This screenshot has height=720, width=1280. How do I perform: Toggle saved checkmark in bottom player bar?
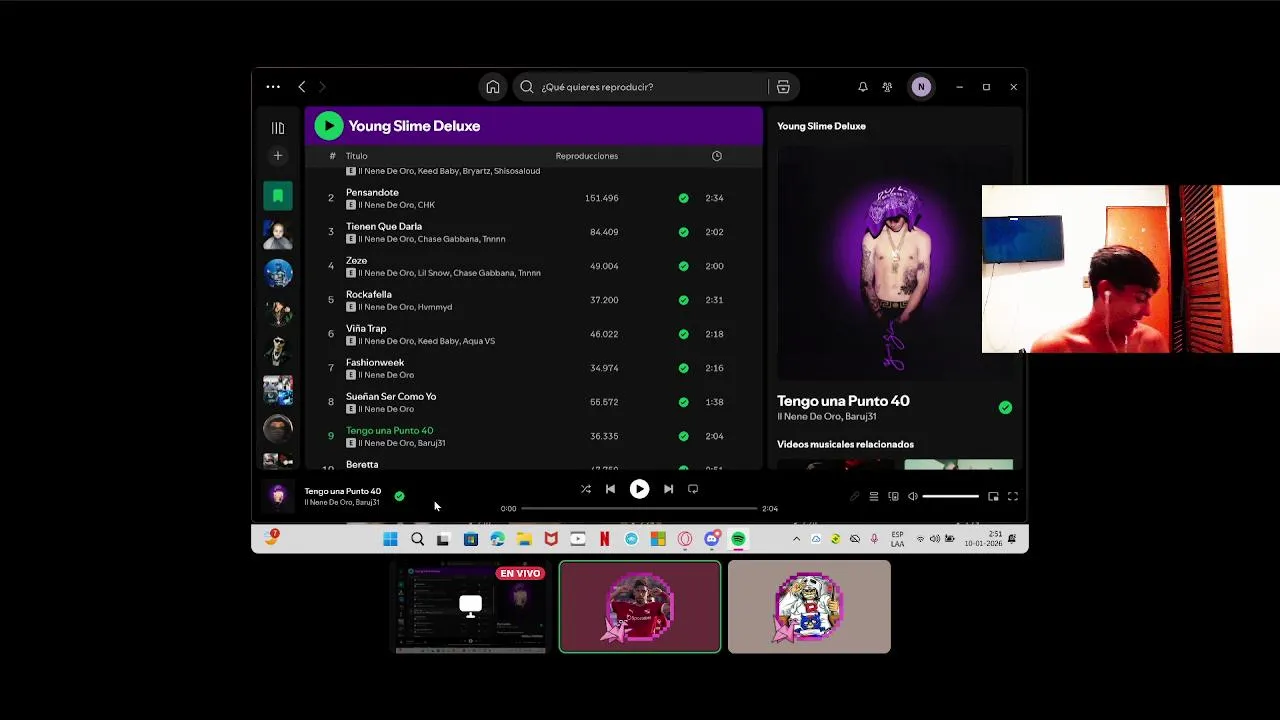pyautogui.click(x=399, y=496)
